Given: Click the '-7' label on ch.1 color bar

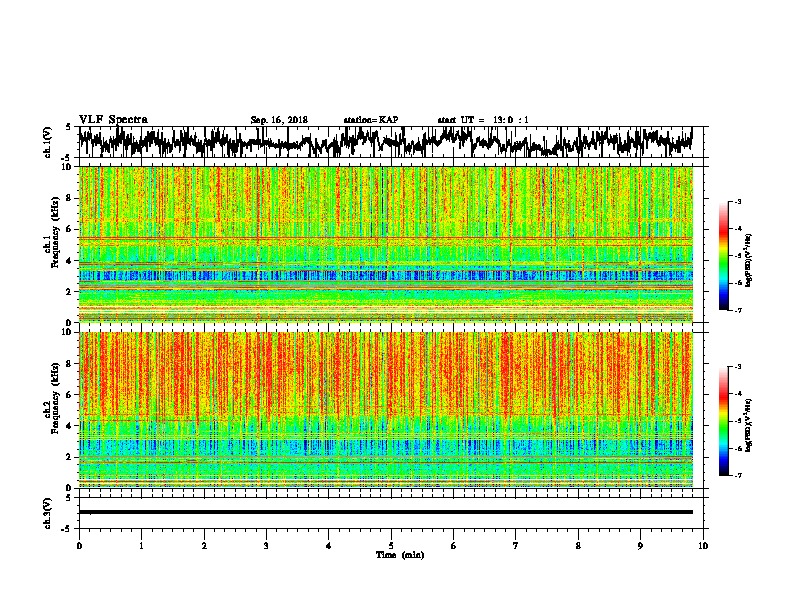Looking at the screenshot, I should 738,310.
